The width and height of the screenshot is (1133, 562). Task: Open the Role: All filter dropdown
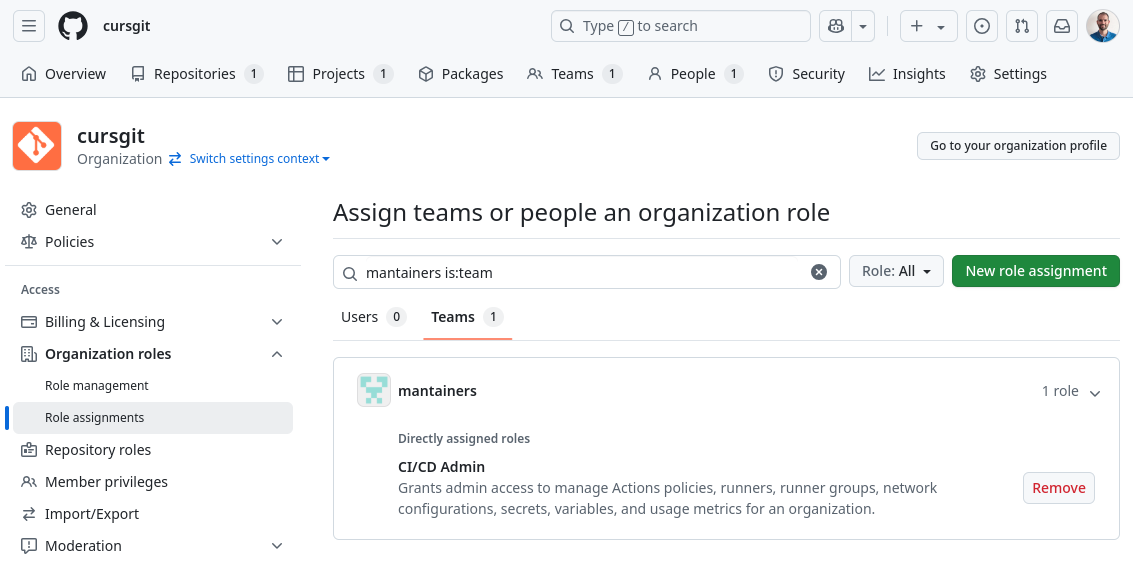click(896, 271)
